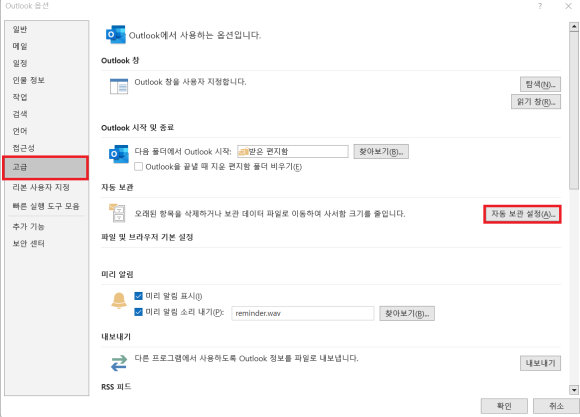Click the scrollbar down arrow

coord(574,390)
